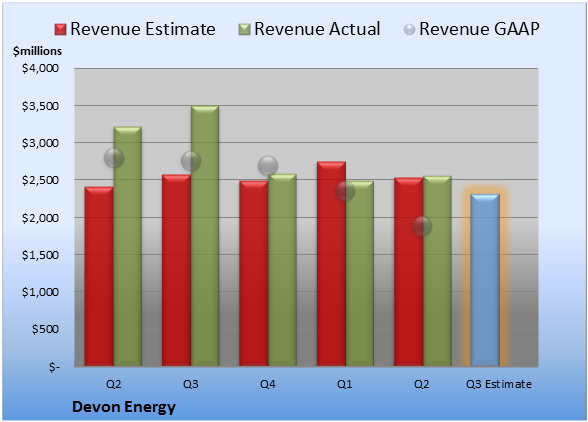Screen dimensions: 588x422
Task: Click the 'Q3' x-axis label
Action: [x=191, y=384]
